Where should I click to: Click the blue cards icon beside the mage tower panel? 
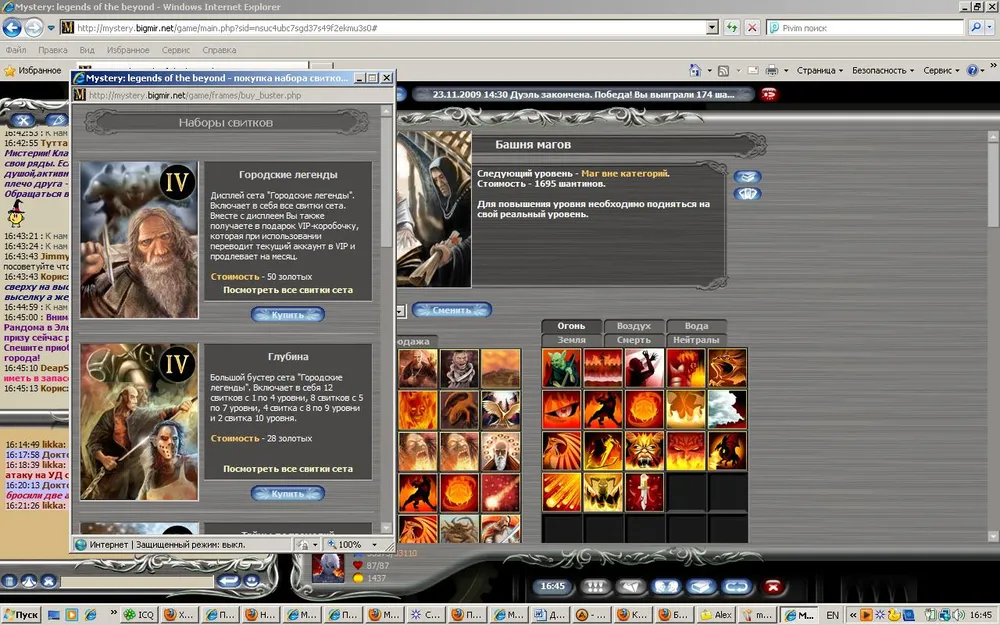coord(747,194)
